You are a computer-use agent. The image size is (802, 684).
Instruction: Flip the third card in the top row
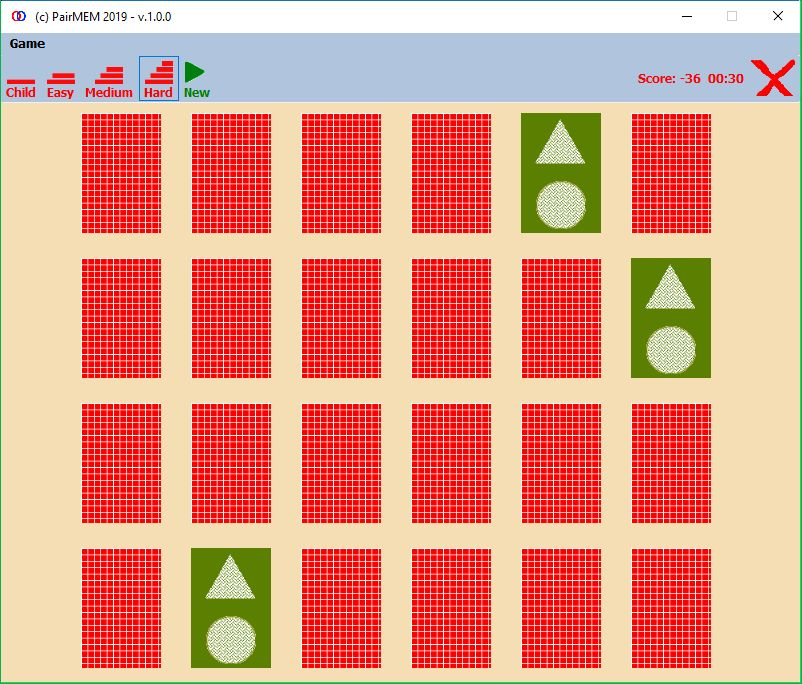pyautogui.click(x=341, y=173)
